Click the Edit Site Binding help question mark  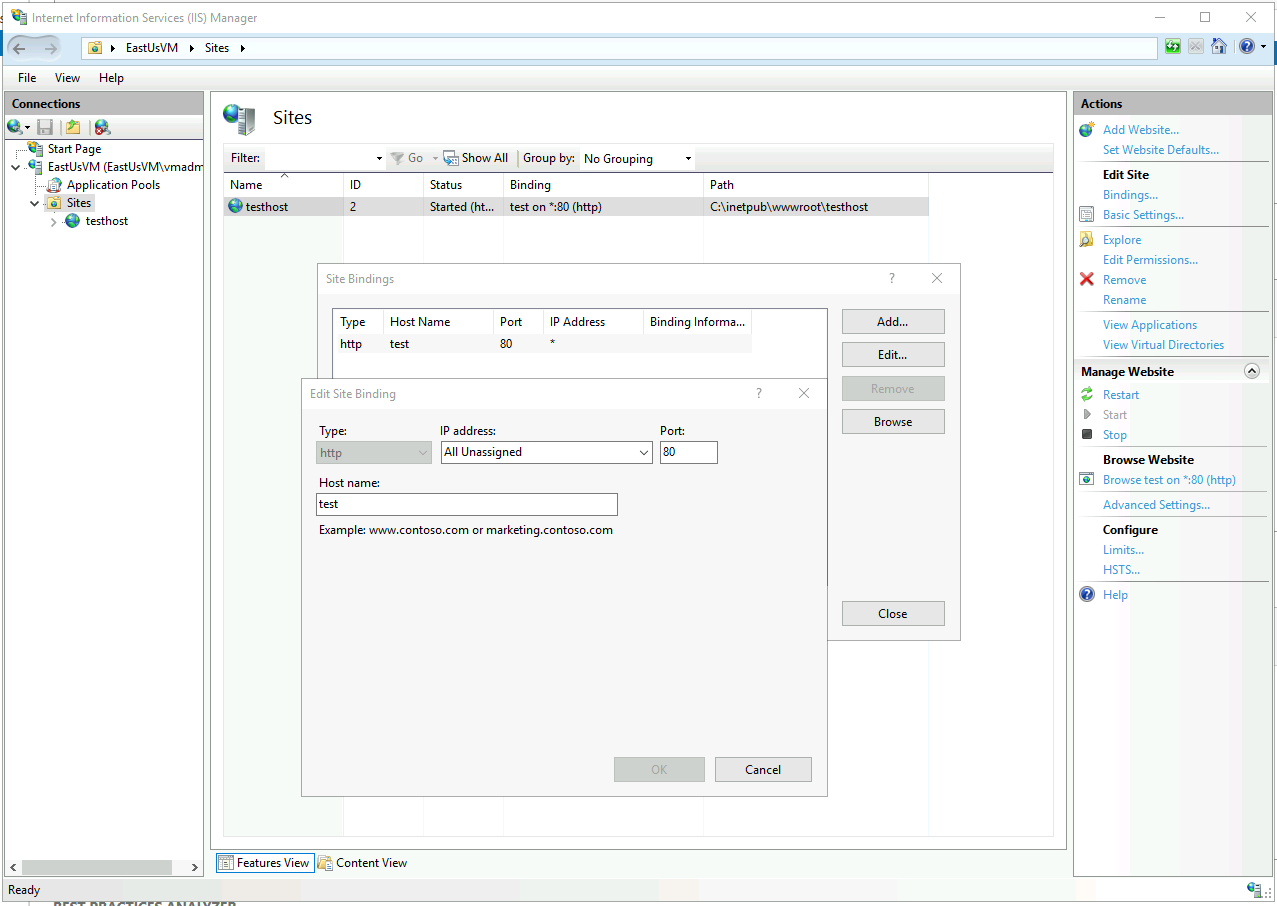click(759, 394)
